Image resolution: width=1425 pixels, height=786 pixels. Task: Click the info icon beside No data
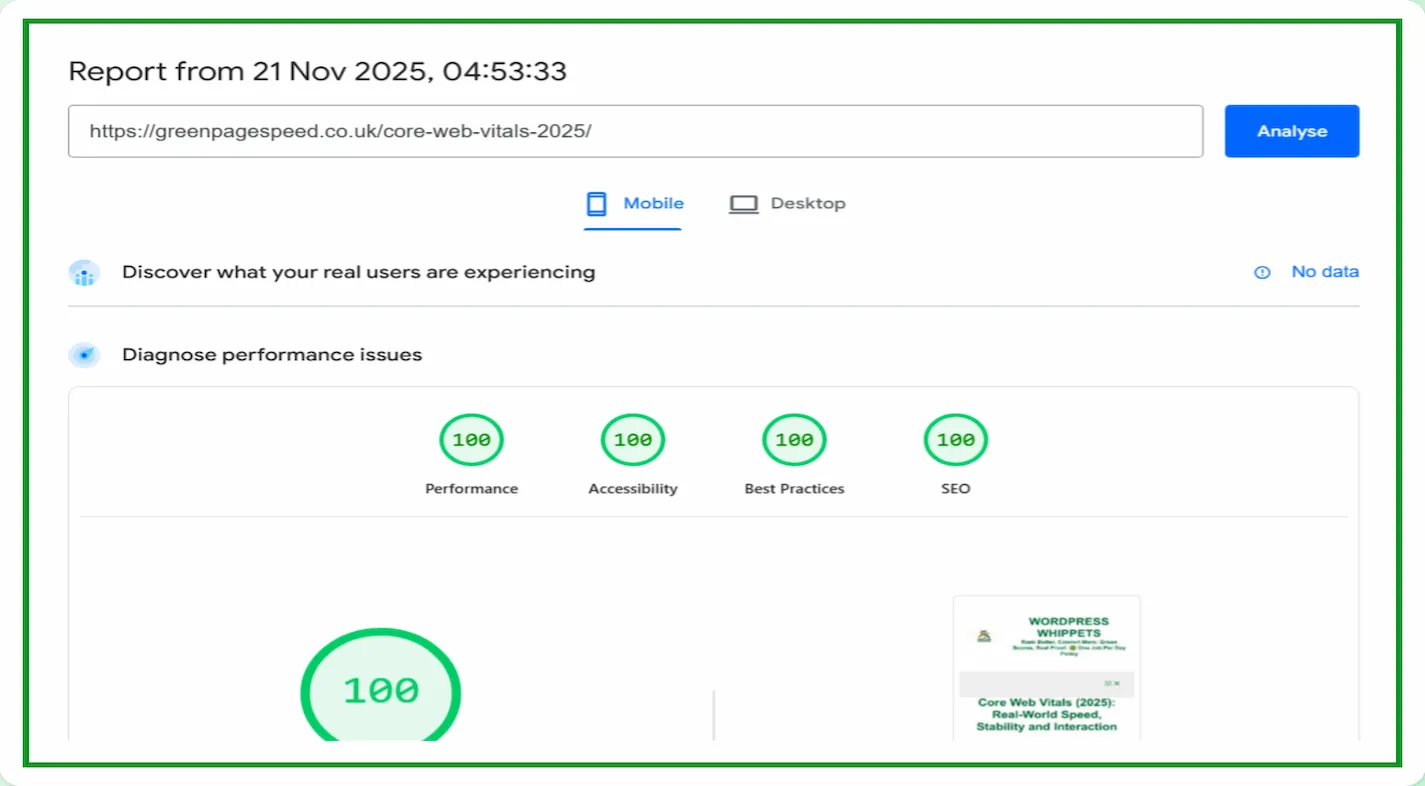1262,272
